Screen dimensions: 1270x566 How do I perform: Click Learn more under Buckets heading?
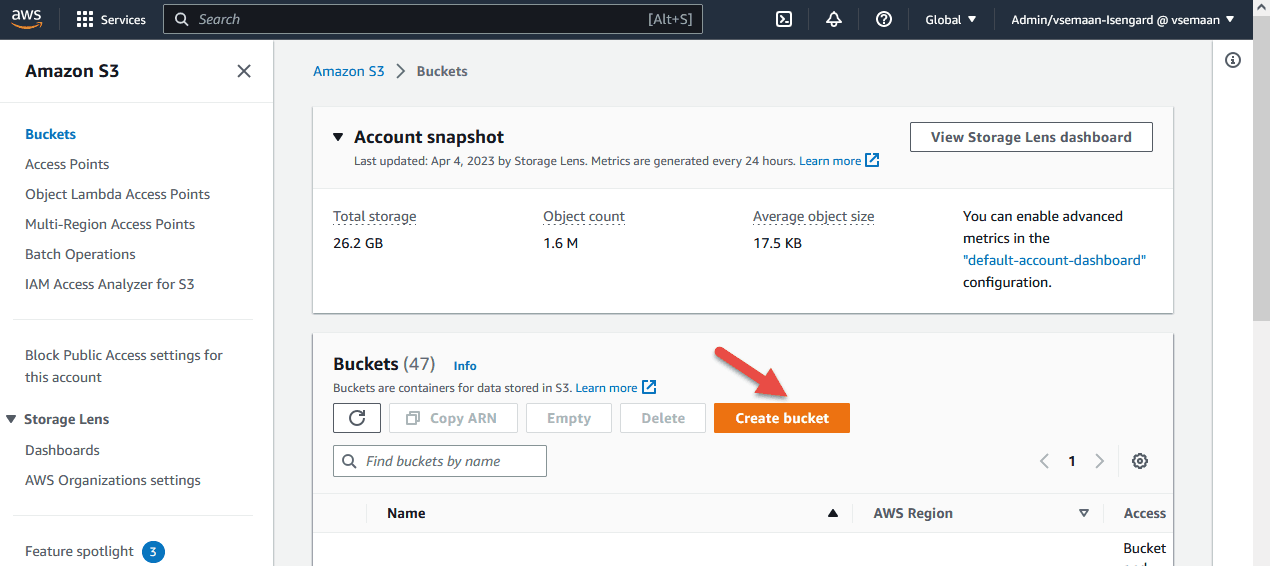606,388
